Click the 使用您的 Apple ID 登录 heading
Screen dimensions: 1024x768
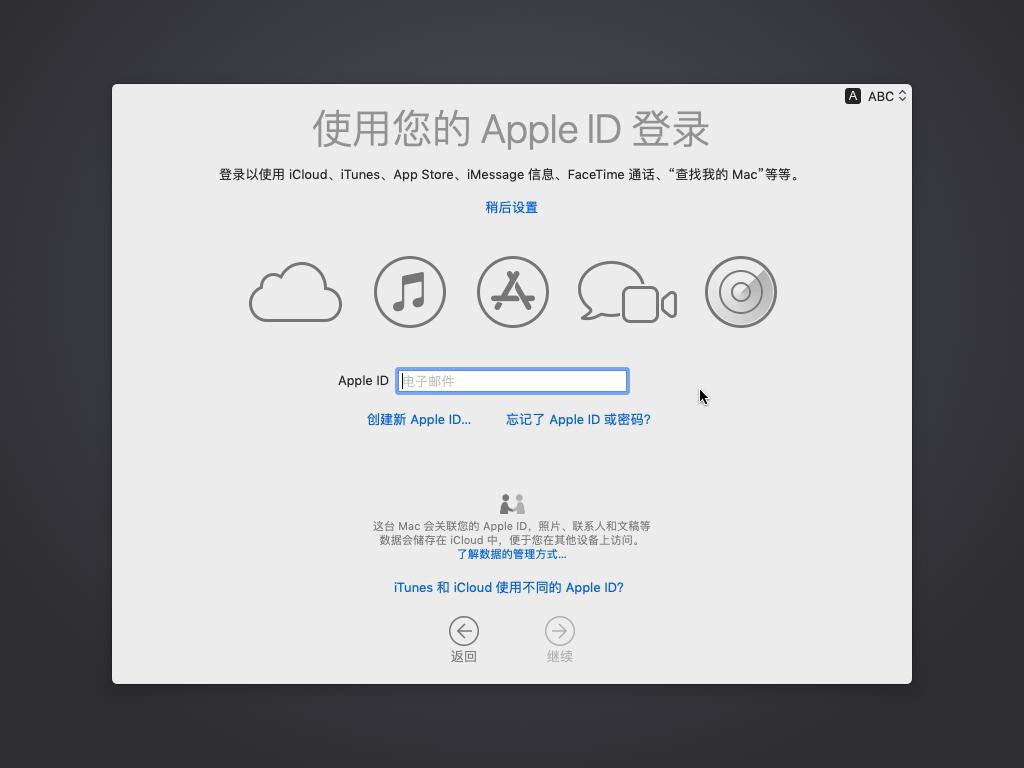point(511,129)
